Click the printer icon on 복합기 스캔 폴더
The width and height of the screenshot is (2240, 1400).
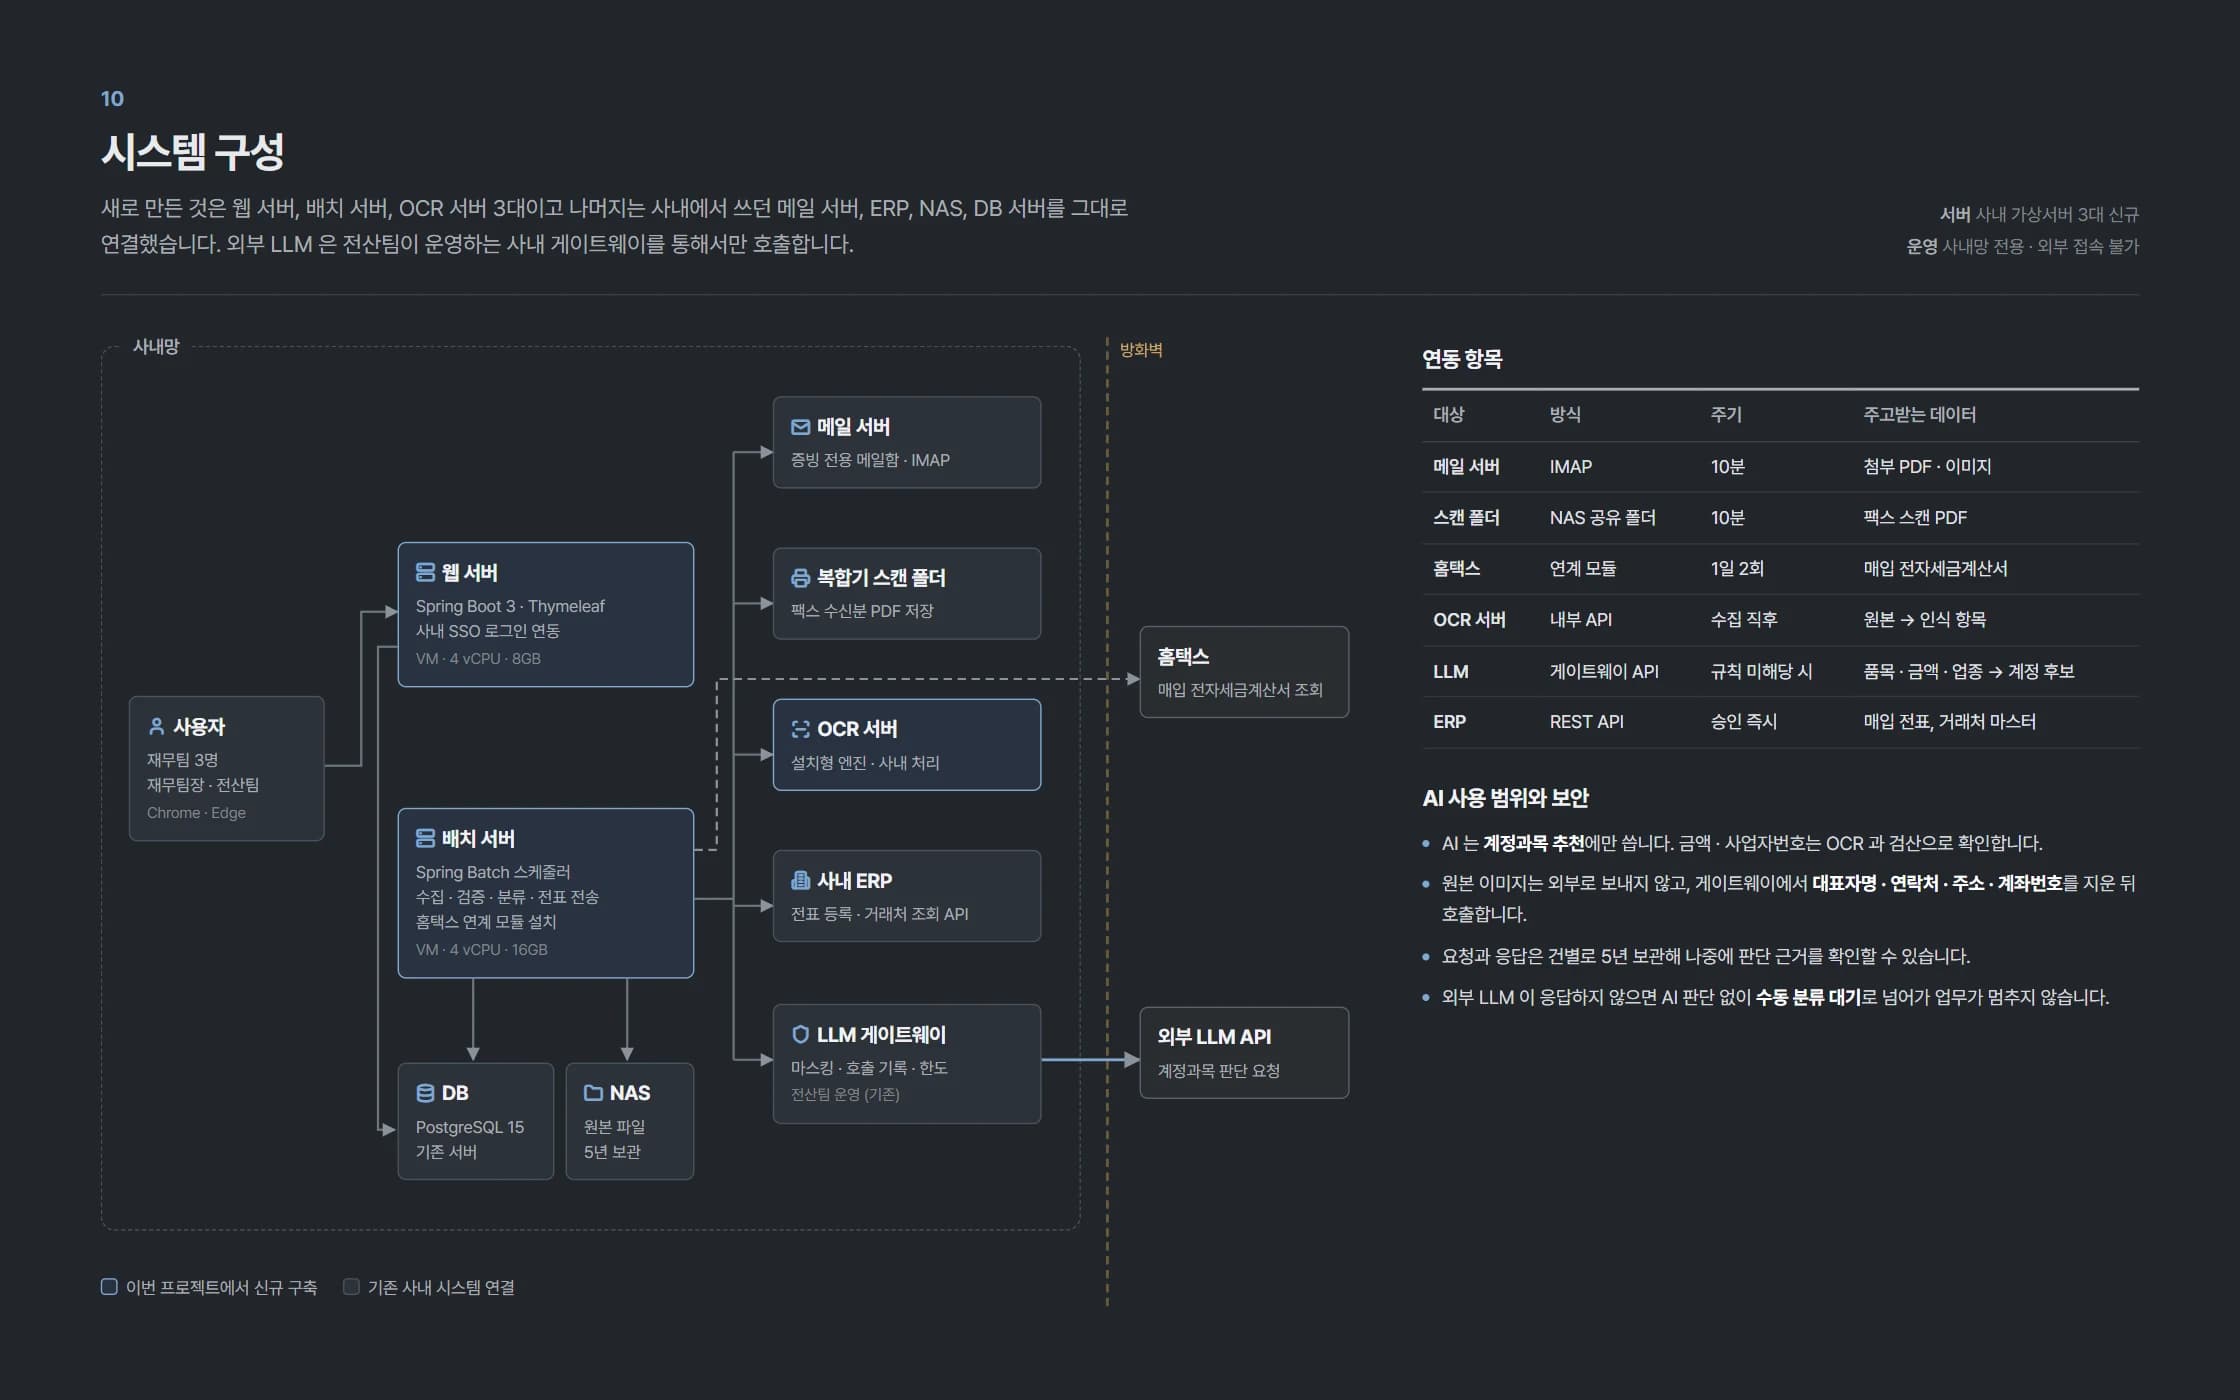[x=800, y=578]
